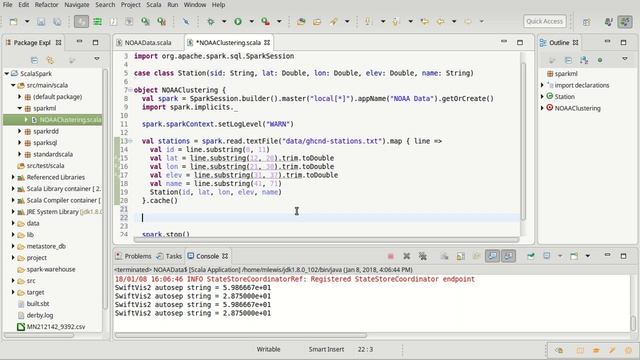Open the External Tools dropdown arrow
640x360 pixels.
(x=279, y=21)
